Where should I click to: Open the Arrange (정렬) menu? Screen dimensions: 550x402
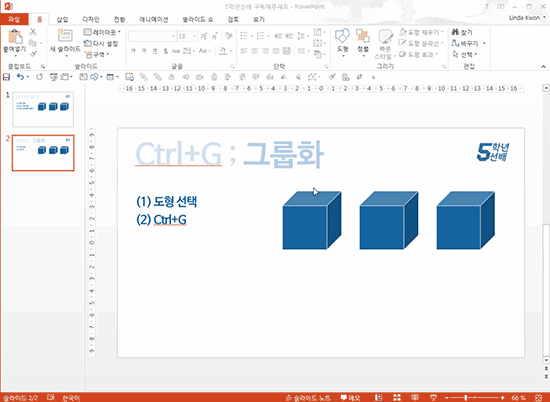click(x=363, y=42)
